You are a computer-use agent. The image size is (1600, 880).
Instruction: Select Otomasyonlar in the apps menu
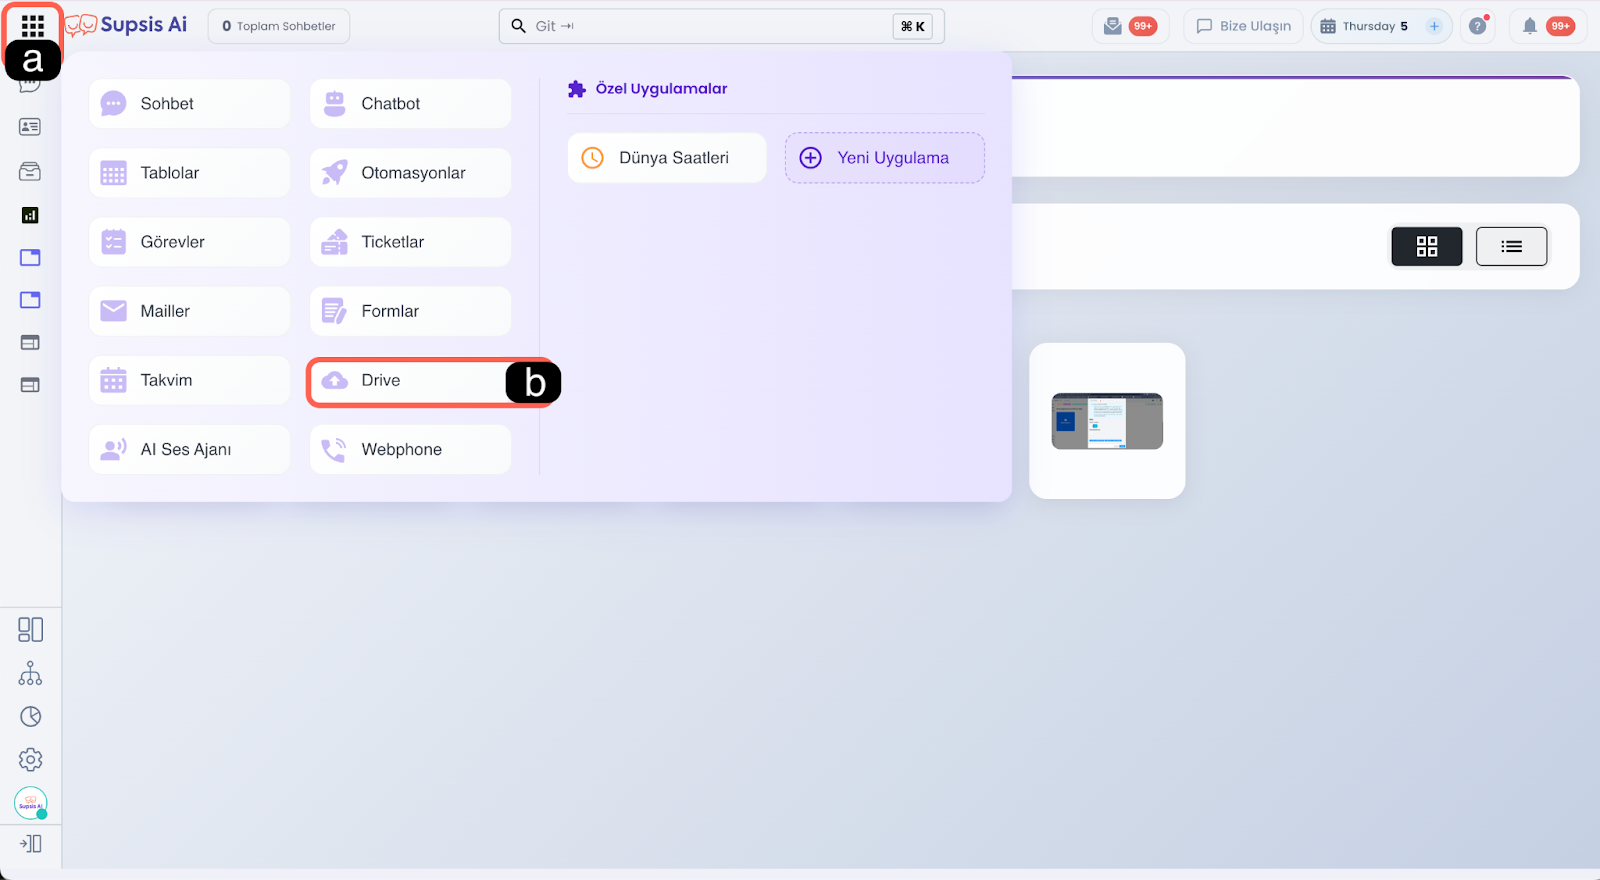click(x=410, y=173)
